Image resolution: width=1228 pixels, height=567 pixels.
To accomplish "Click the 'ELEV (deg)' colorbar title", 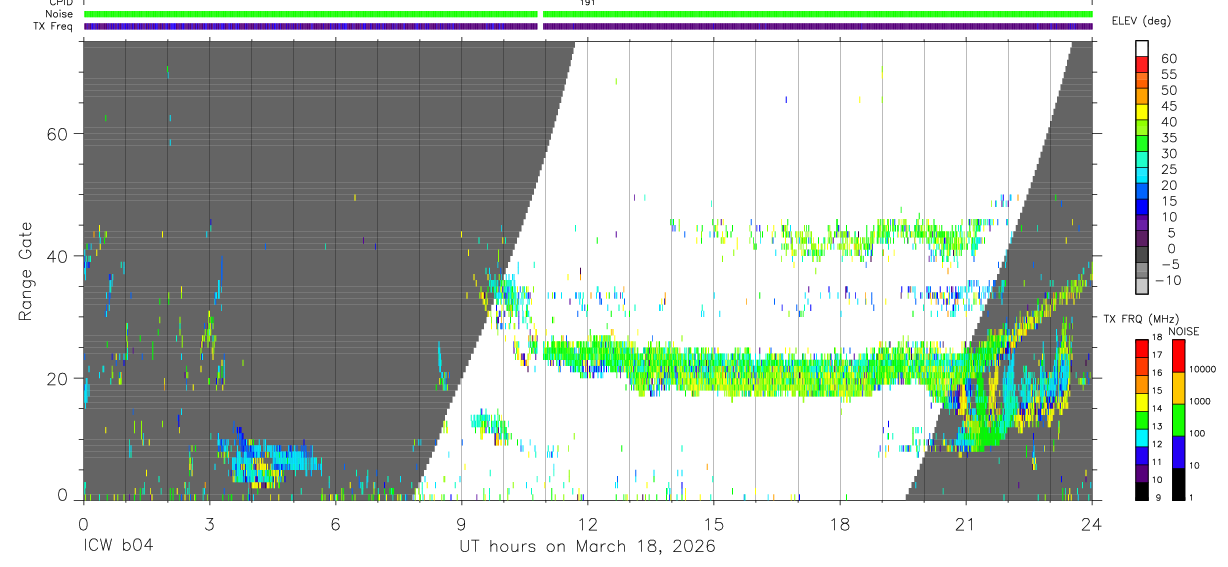I will (1143, 21).
